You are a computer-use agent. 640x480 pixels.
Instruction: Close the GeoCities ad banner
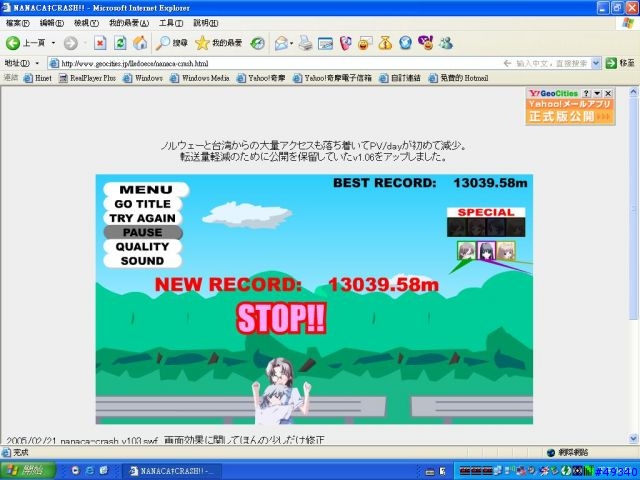coord(608,93)
